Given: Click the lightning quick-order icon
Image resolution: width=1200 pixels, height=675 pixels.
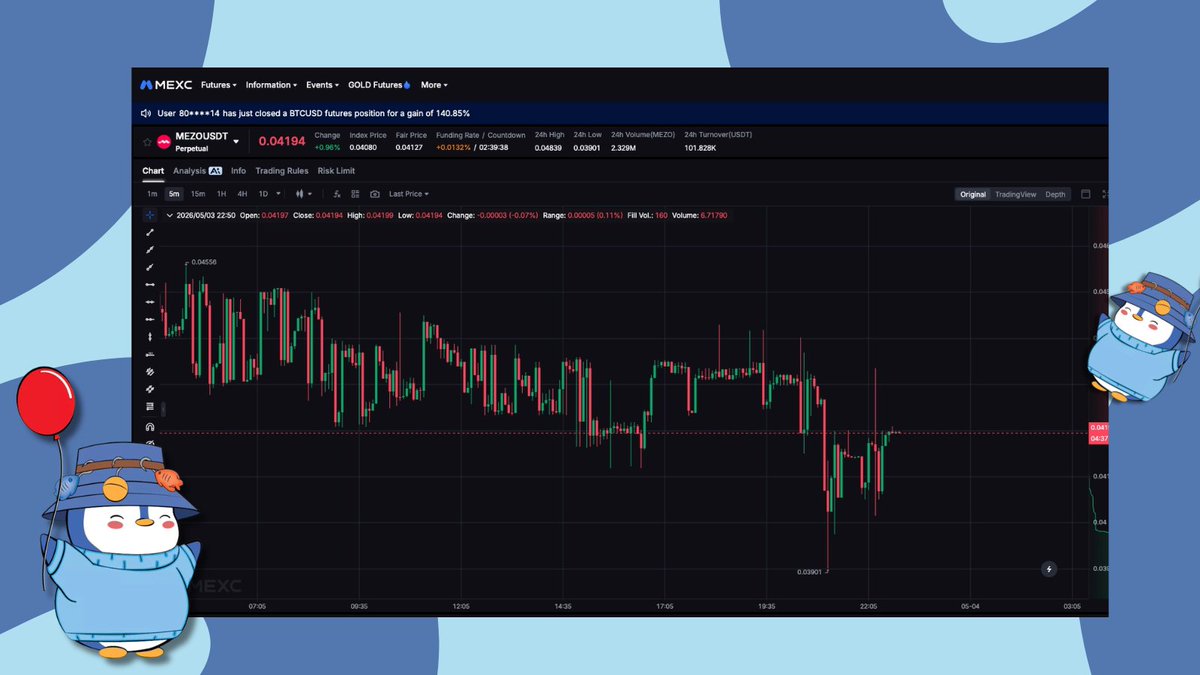Looking at the screenshot, I should tap(1049, 569).
